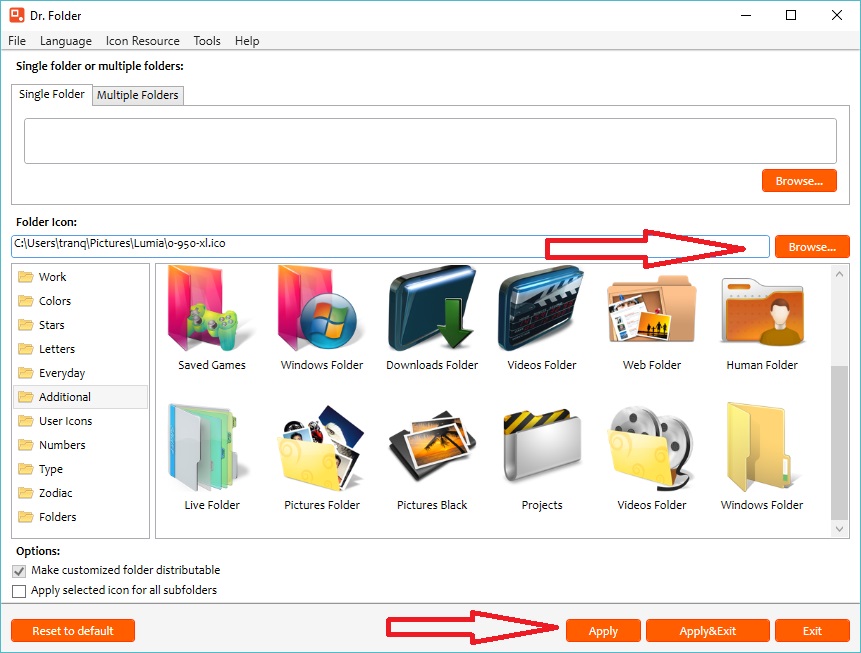Click the Apply&Exit button
The height and width of the screenshot is (653, 861).
coord(707,631)
